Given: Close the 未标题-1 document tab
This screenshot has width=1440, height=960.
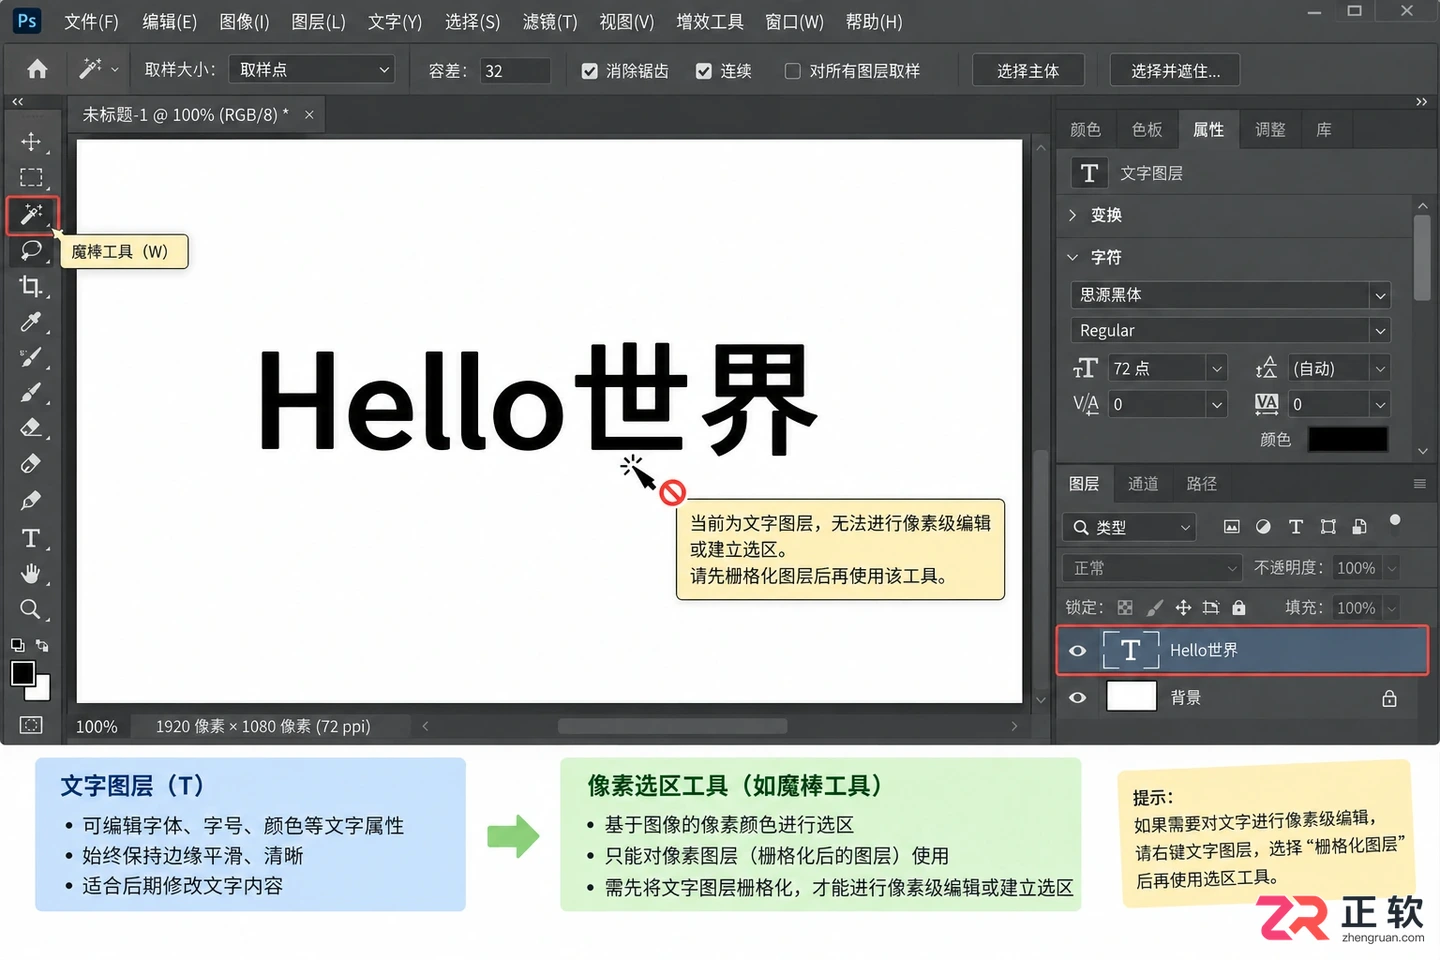Looking at the screenshot, I should point(309,115).
